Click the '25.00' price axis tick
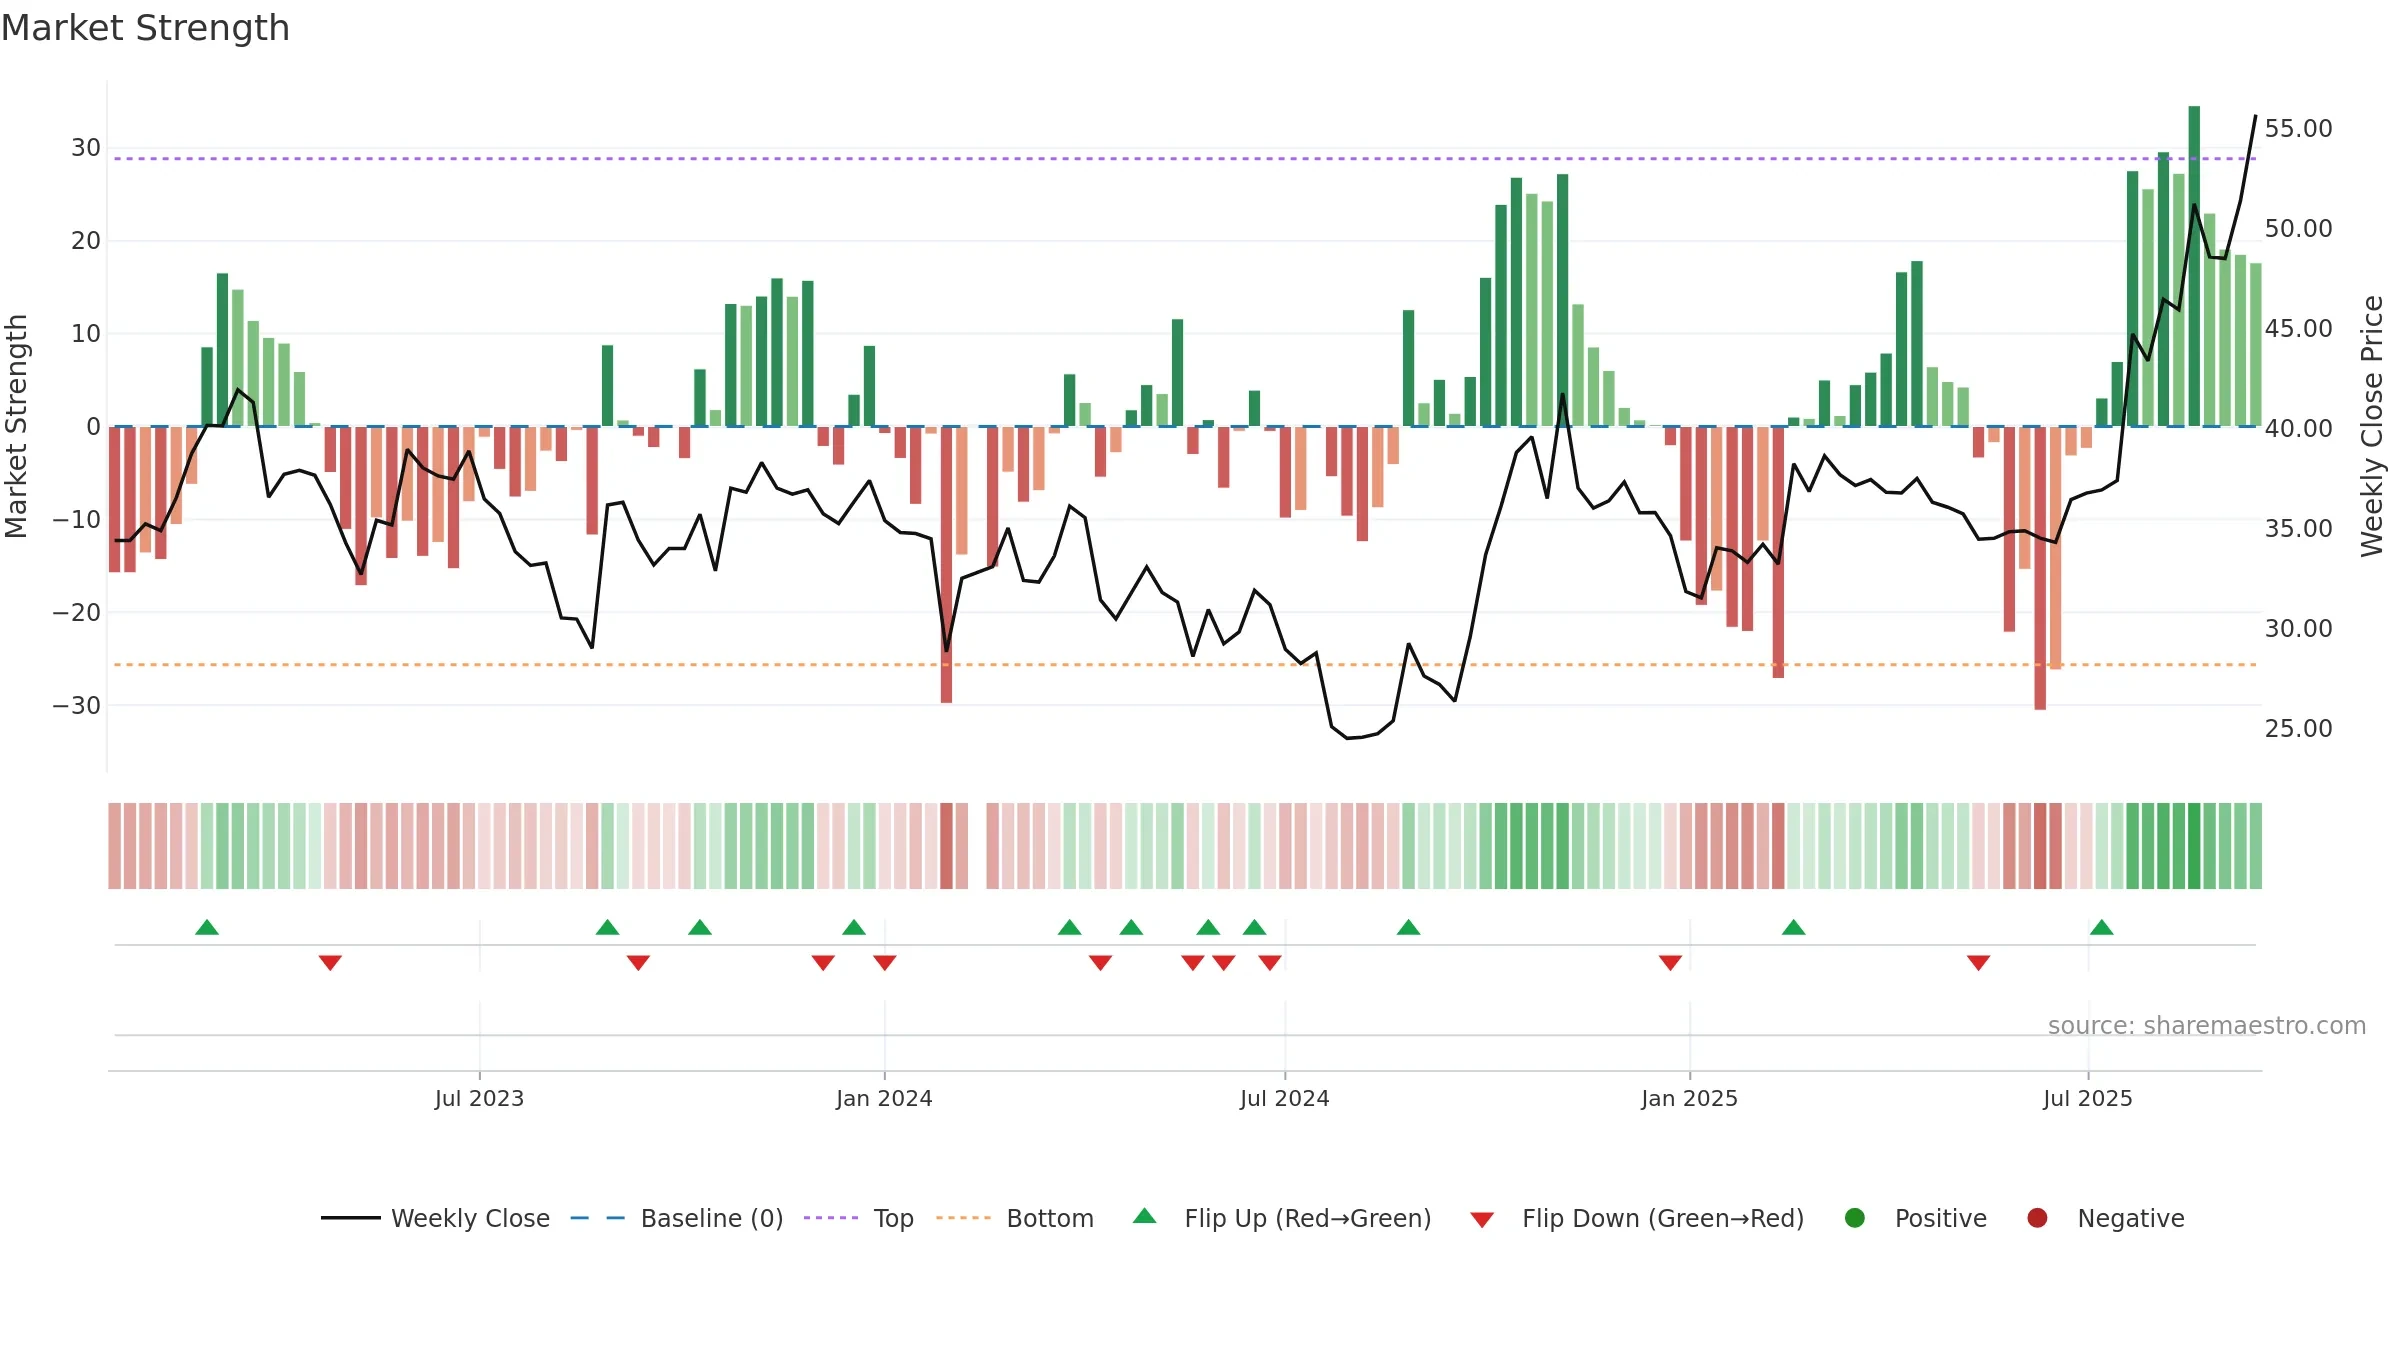 point(2298,729)
